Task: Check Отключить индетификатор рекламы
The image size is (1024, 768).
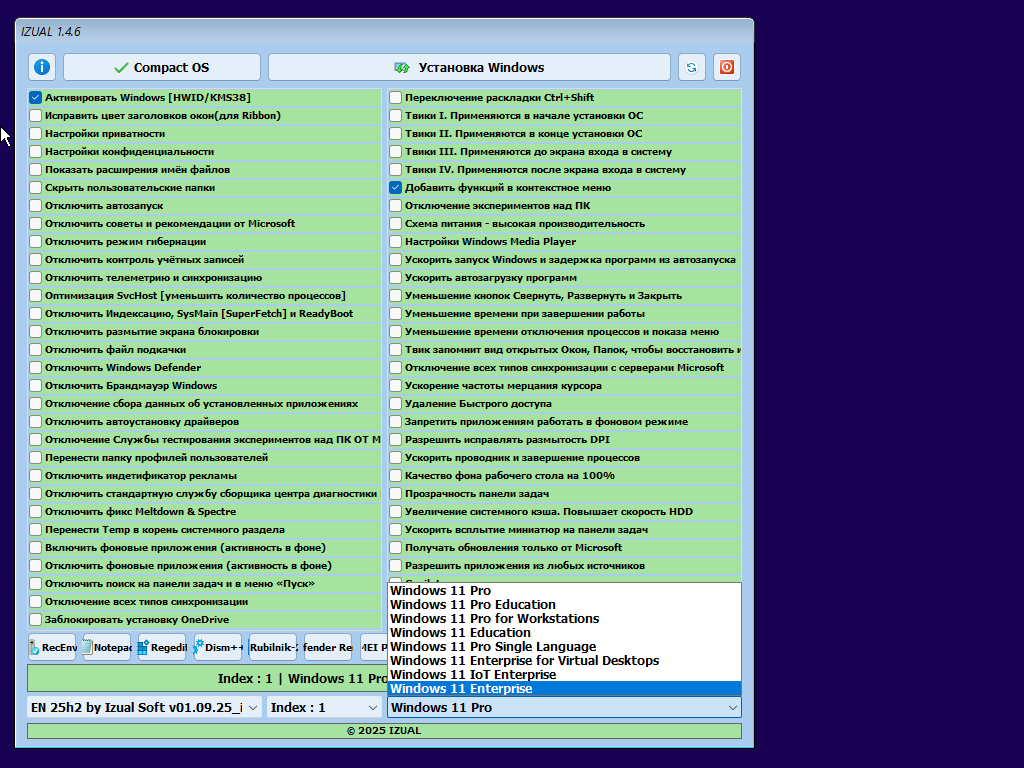Action: click(35, 475)
